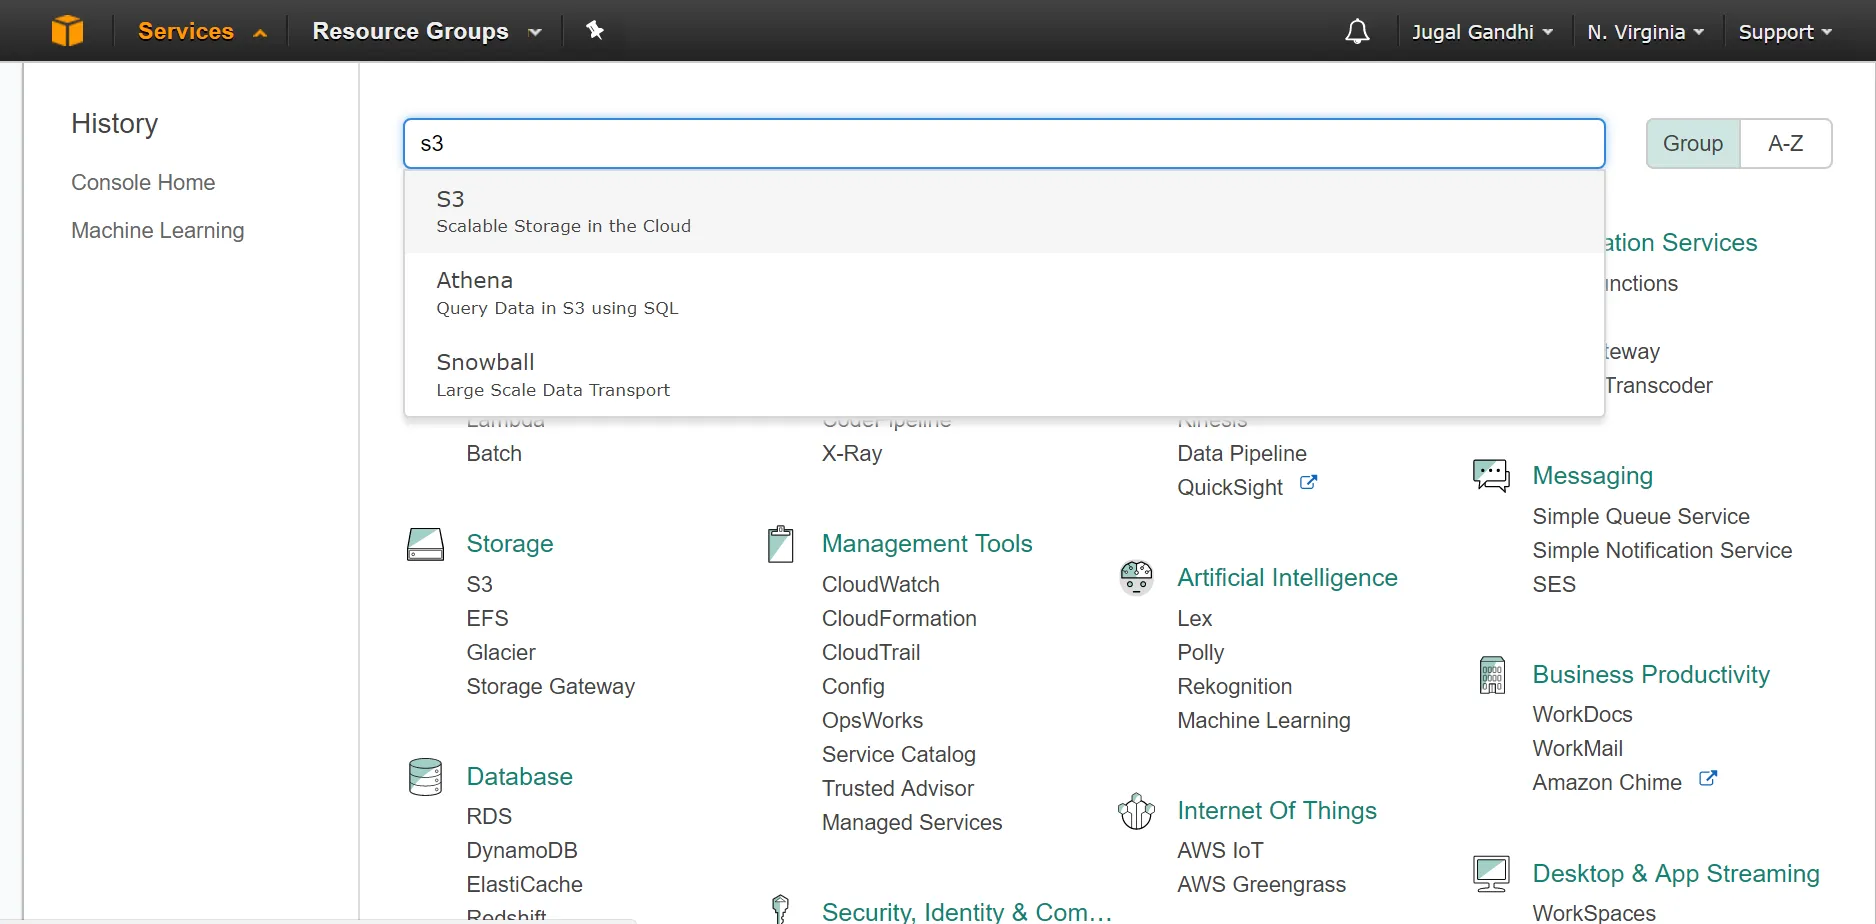Open the Storage Gateway service
1876x924 pixels.
pyautogui.click(x=550, y=687)
